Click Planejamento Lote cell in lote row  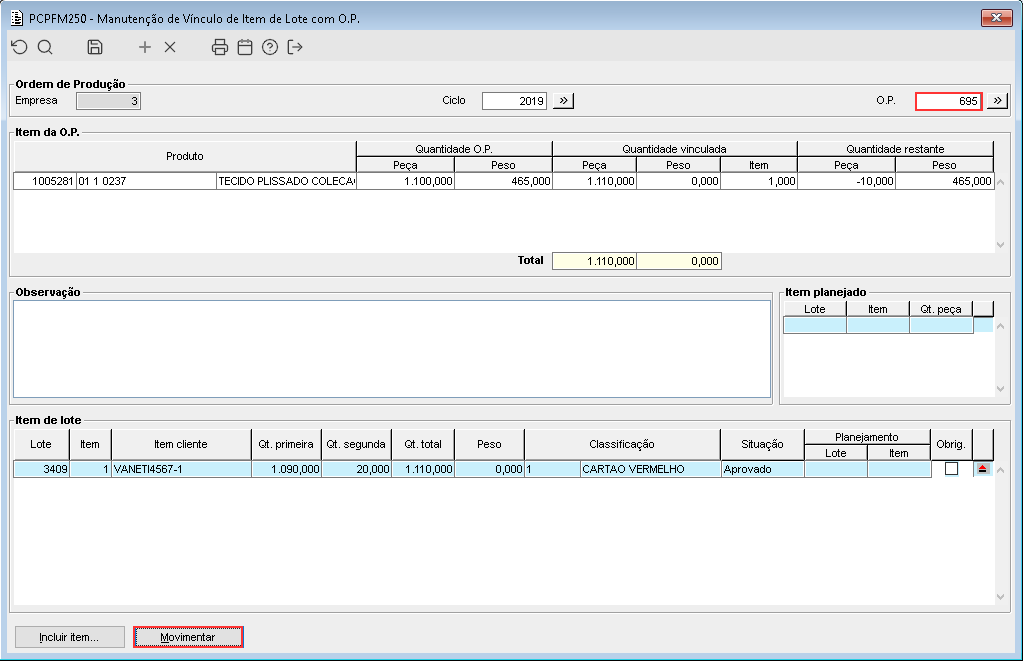(836, 469)
